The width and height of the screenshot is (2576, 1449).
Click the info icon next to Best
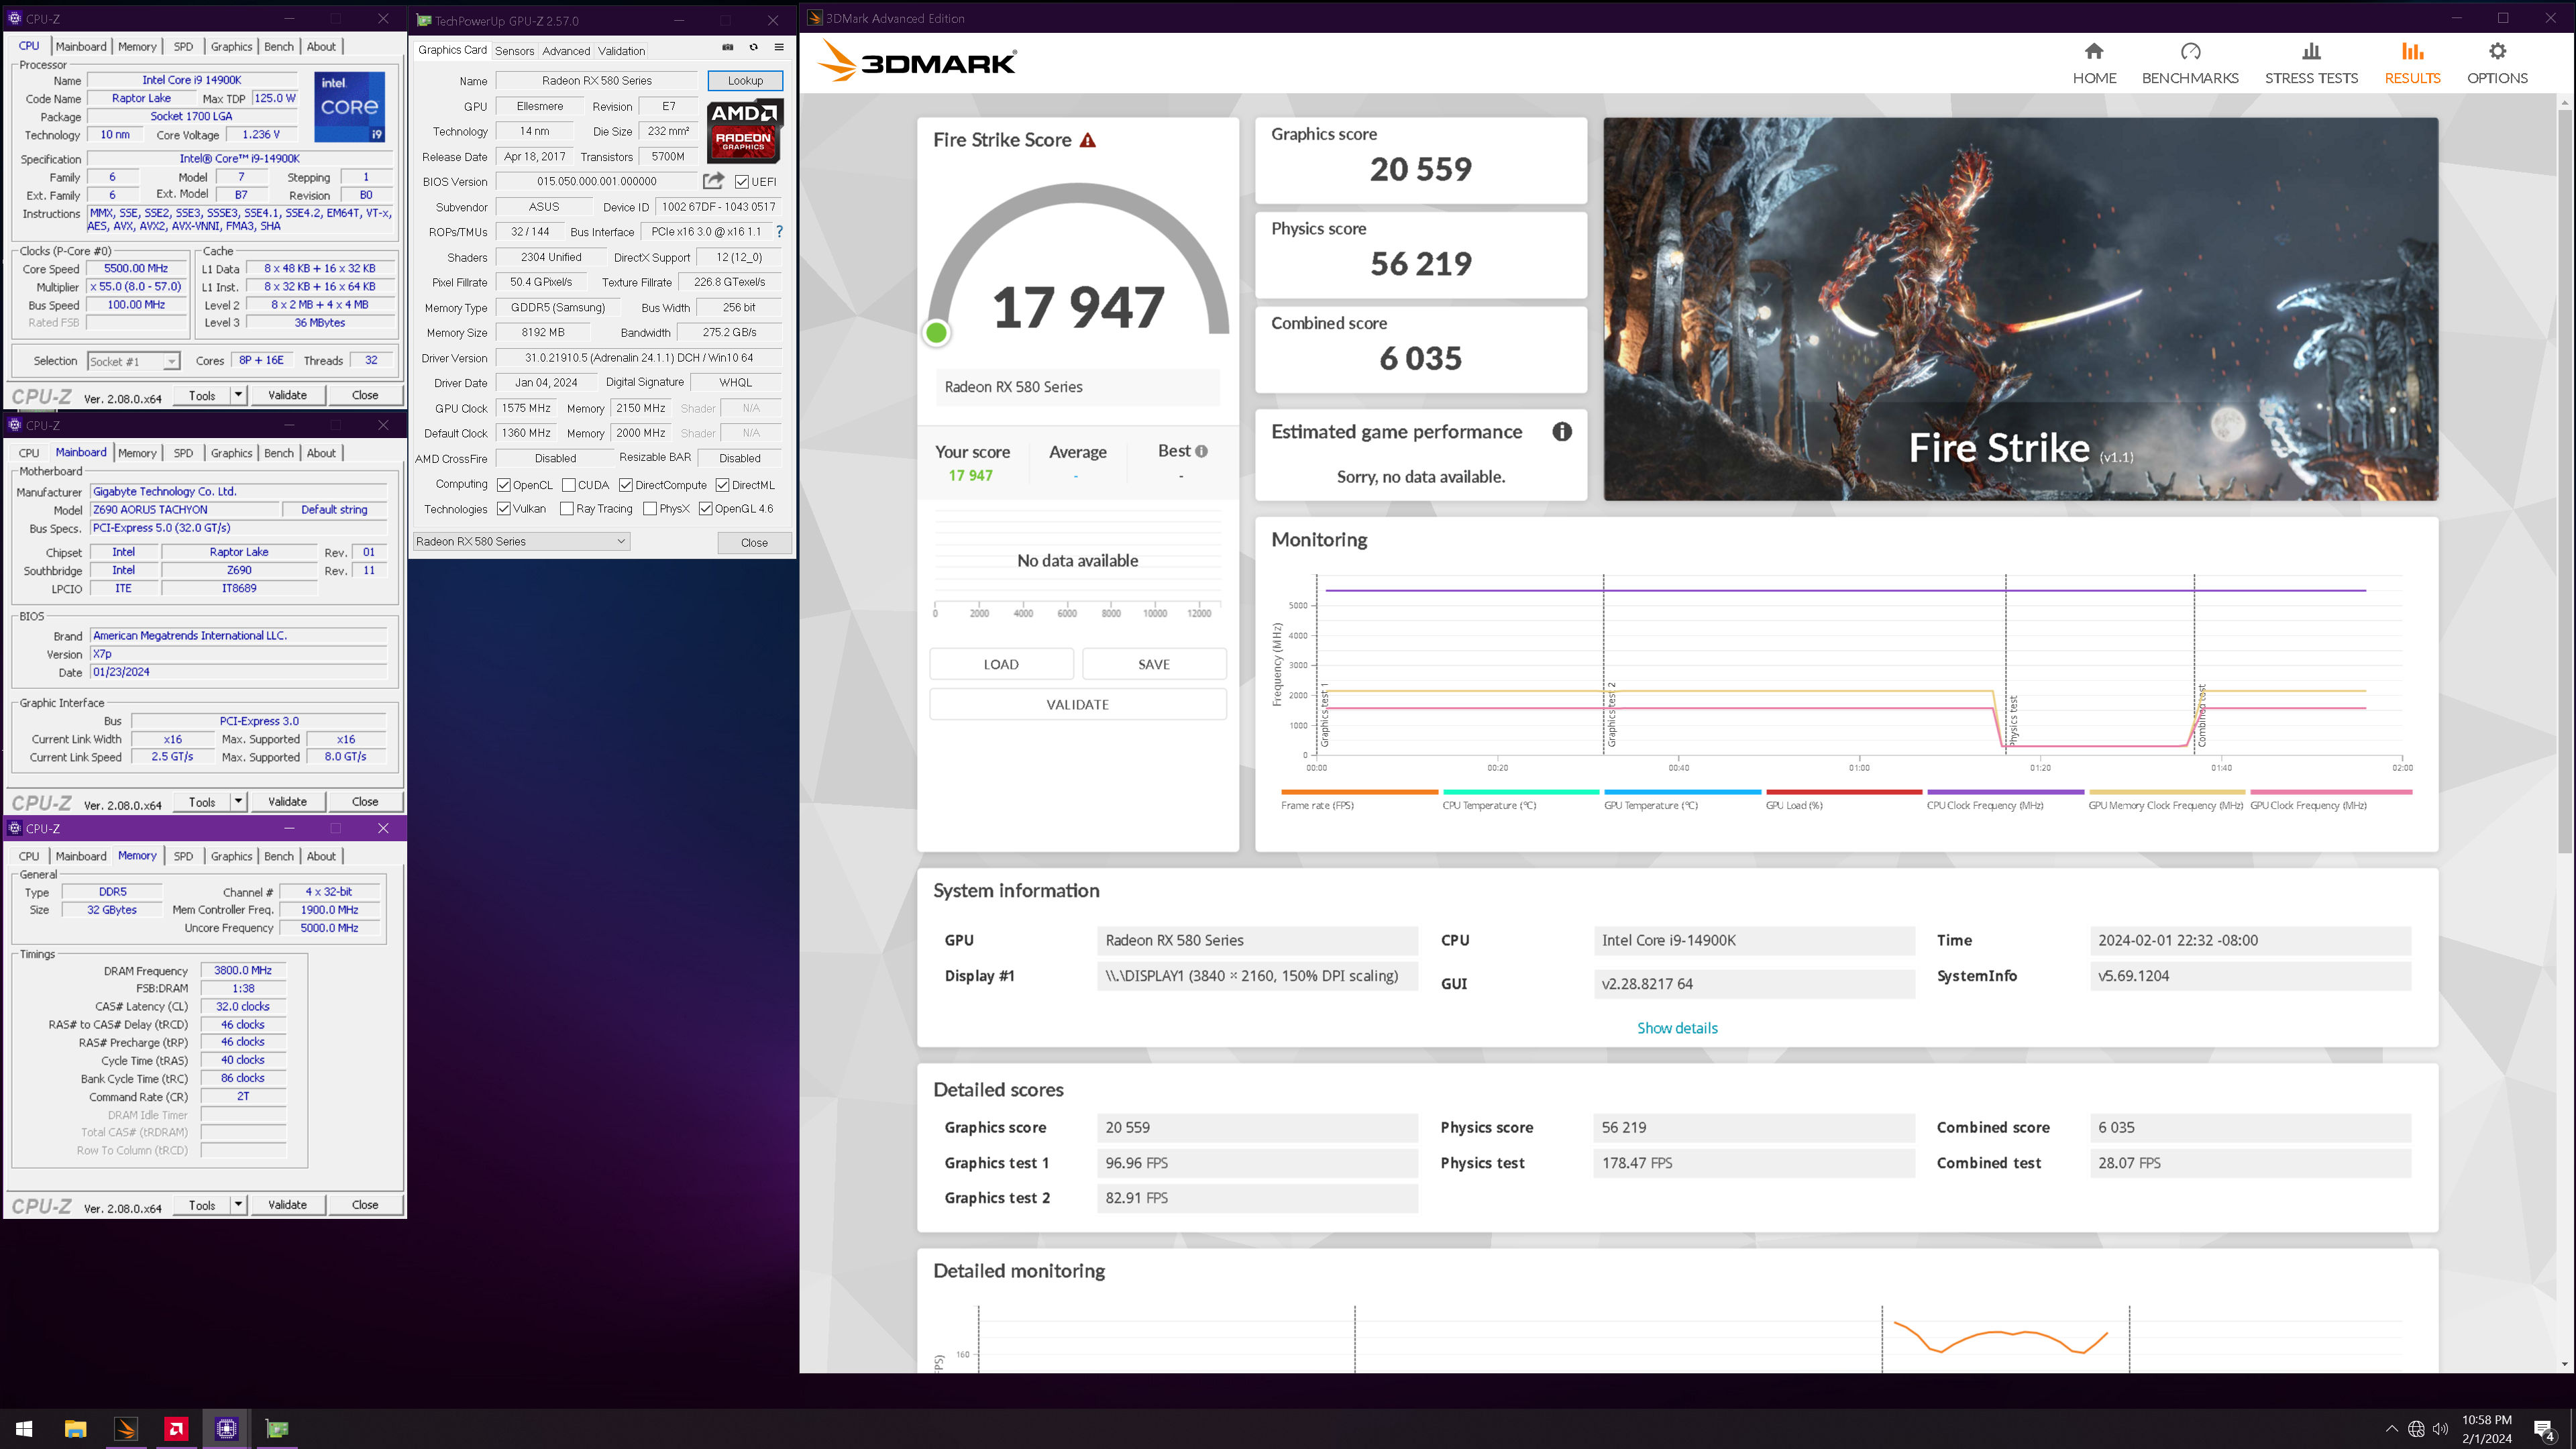coord(1201,452)
